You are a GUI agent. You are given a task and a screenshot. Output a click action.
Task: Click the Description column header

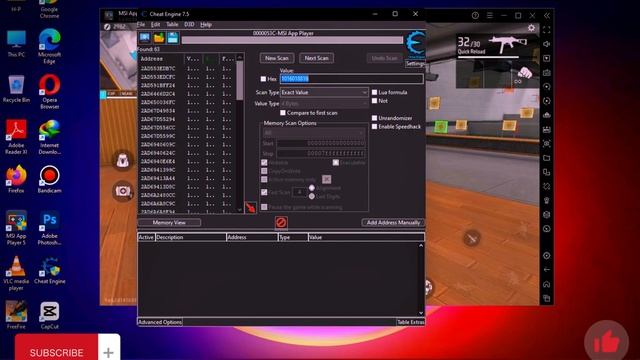[191, 237]
